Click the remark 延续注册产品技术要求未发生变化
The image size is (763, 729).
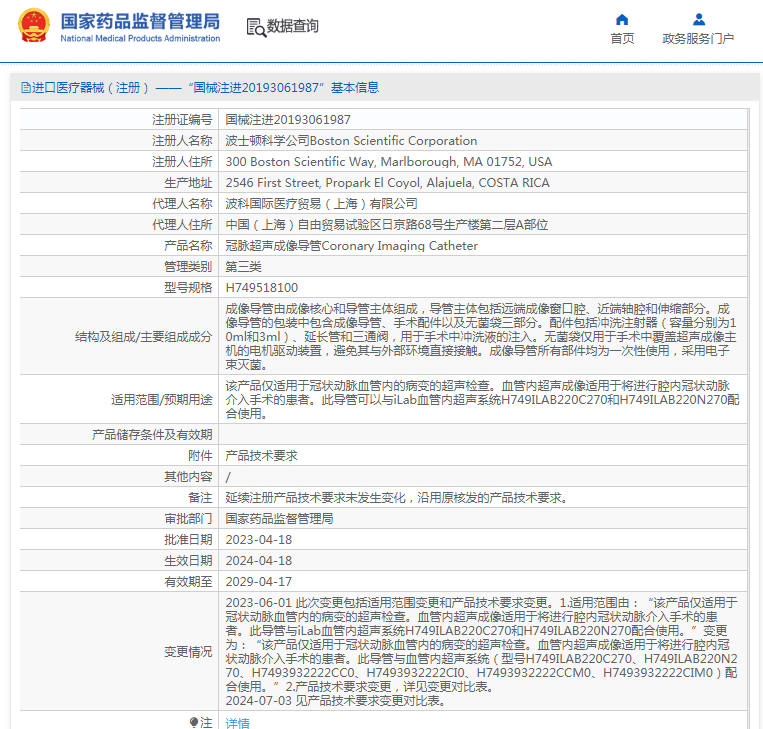tap(397, 497)
